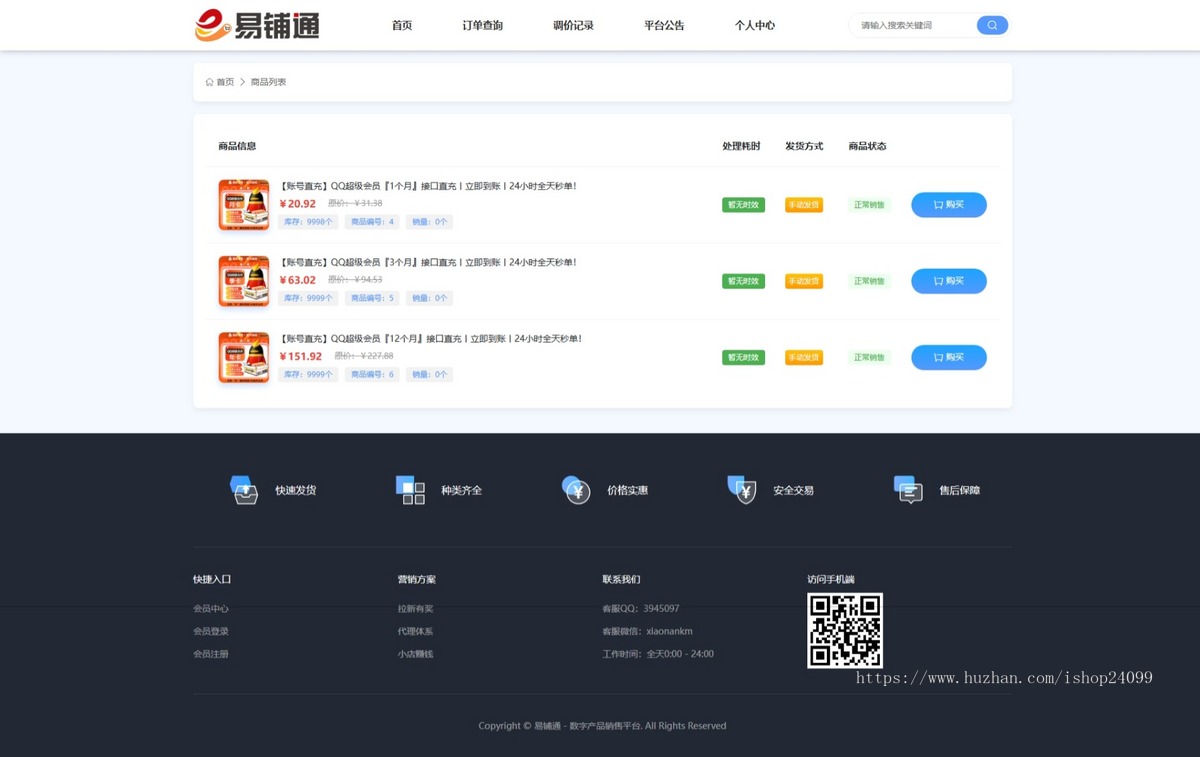Open the 拉新有奖 footer link
The image size is (1200, 757).
pyautogui.click(x=415, y=608)
